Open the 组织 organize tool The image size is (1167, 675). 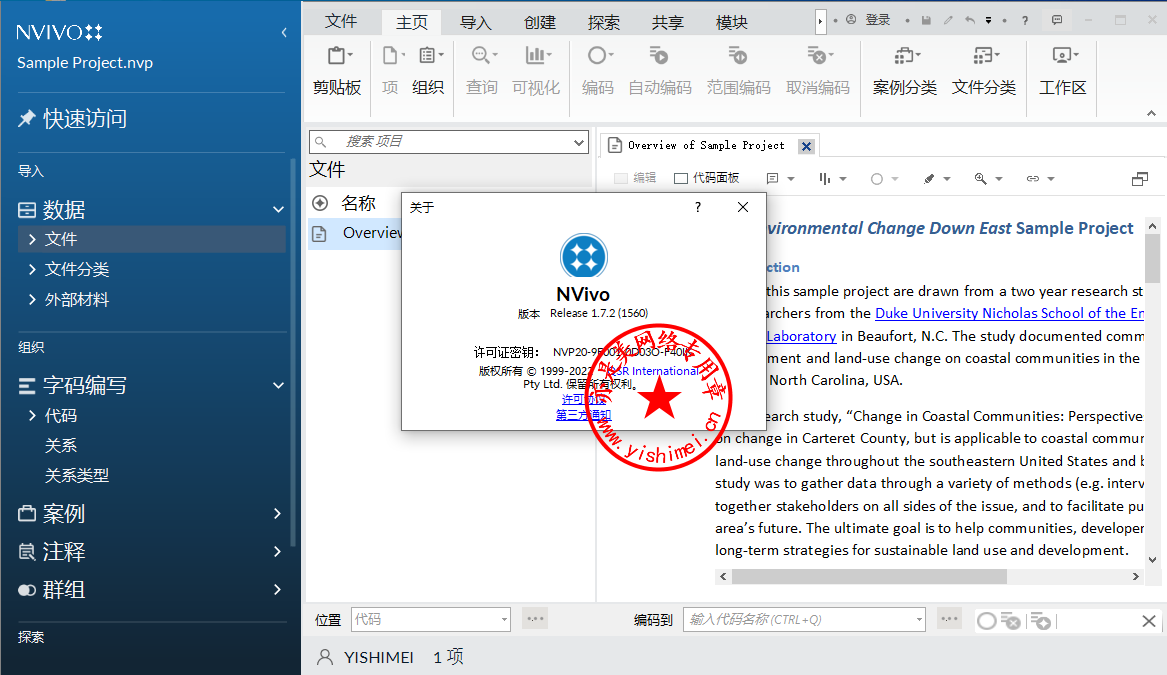[x=428, y=72]
